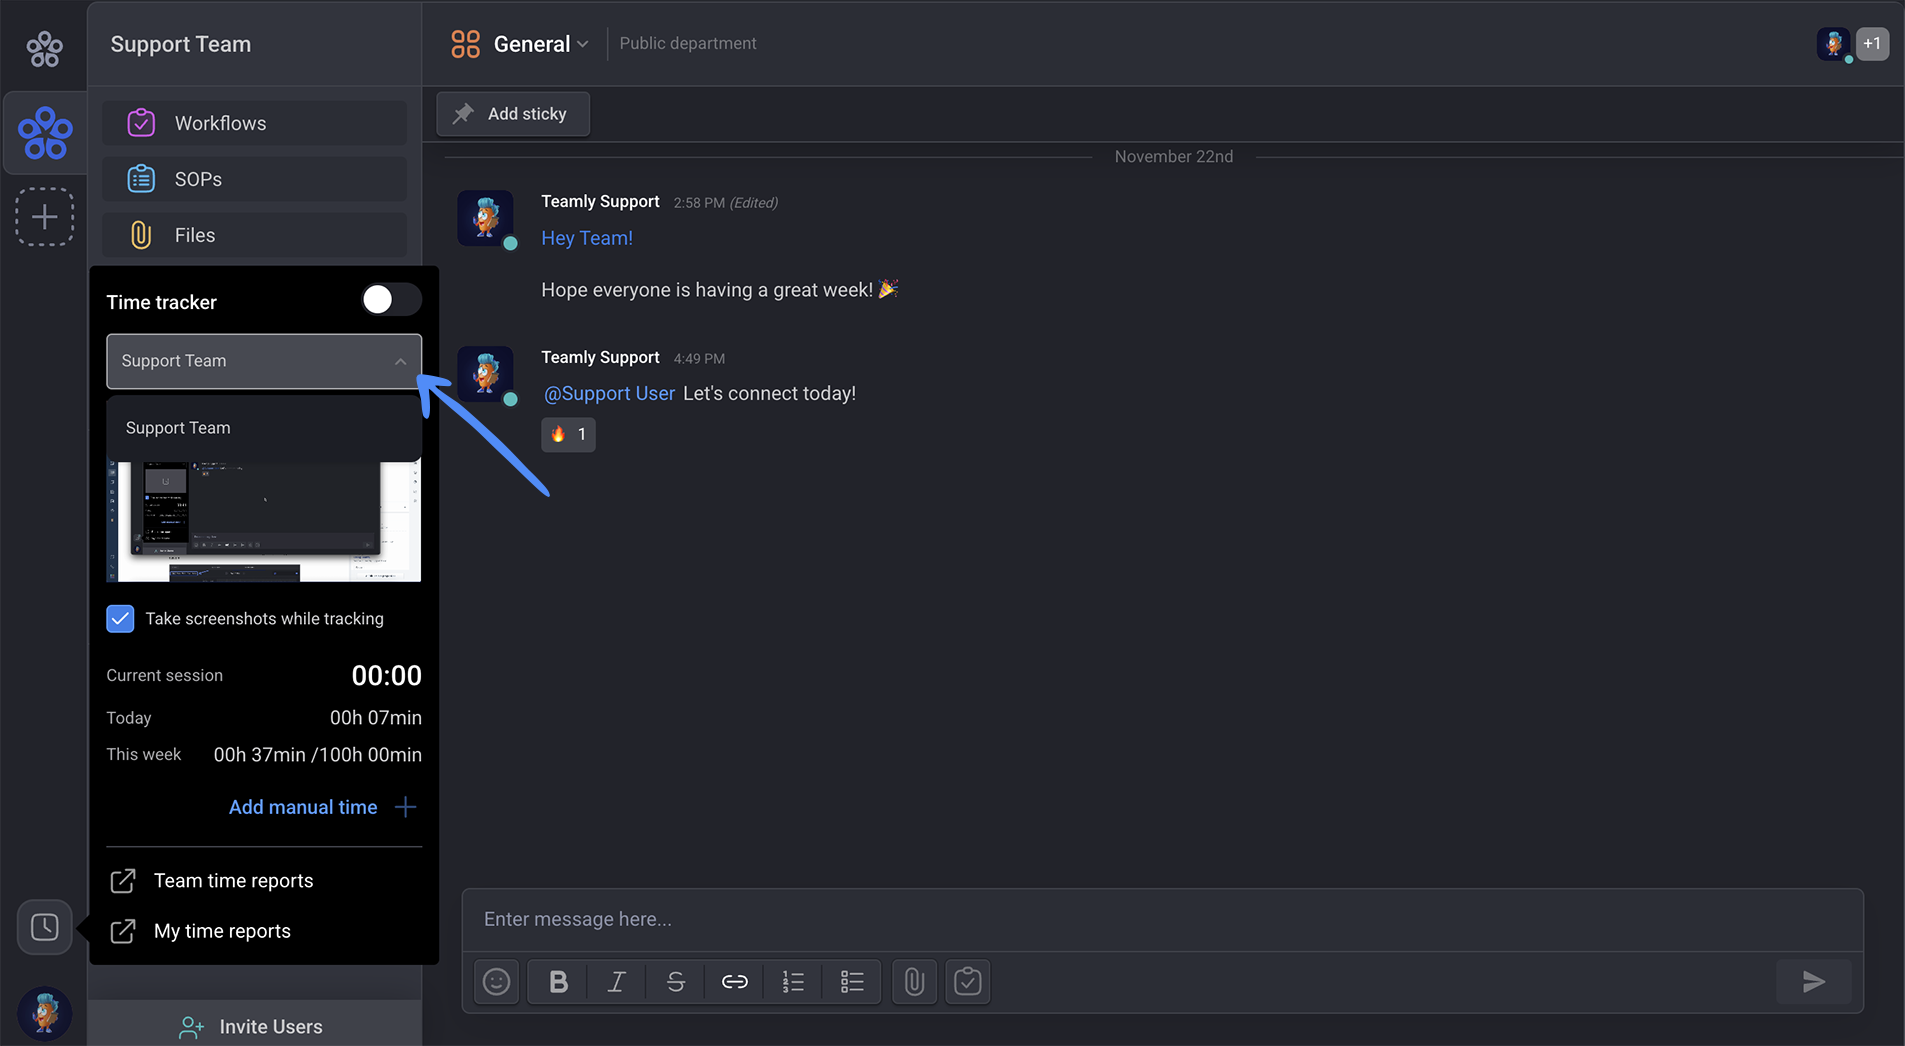Click the Teamly logo at the top-left corner
Viewport: 1905px width, 1046px height.
tap(44, 47)
